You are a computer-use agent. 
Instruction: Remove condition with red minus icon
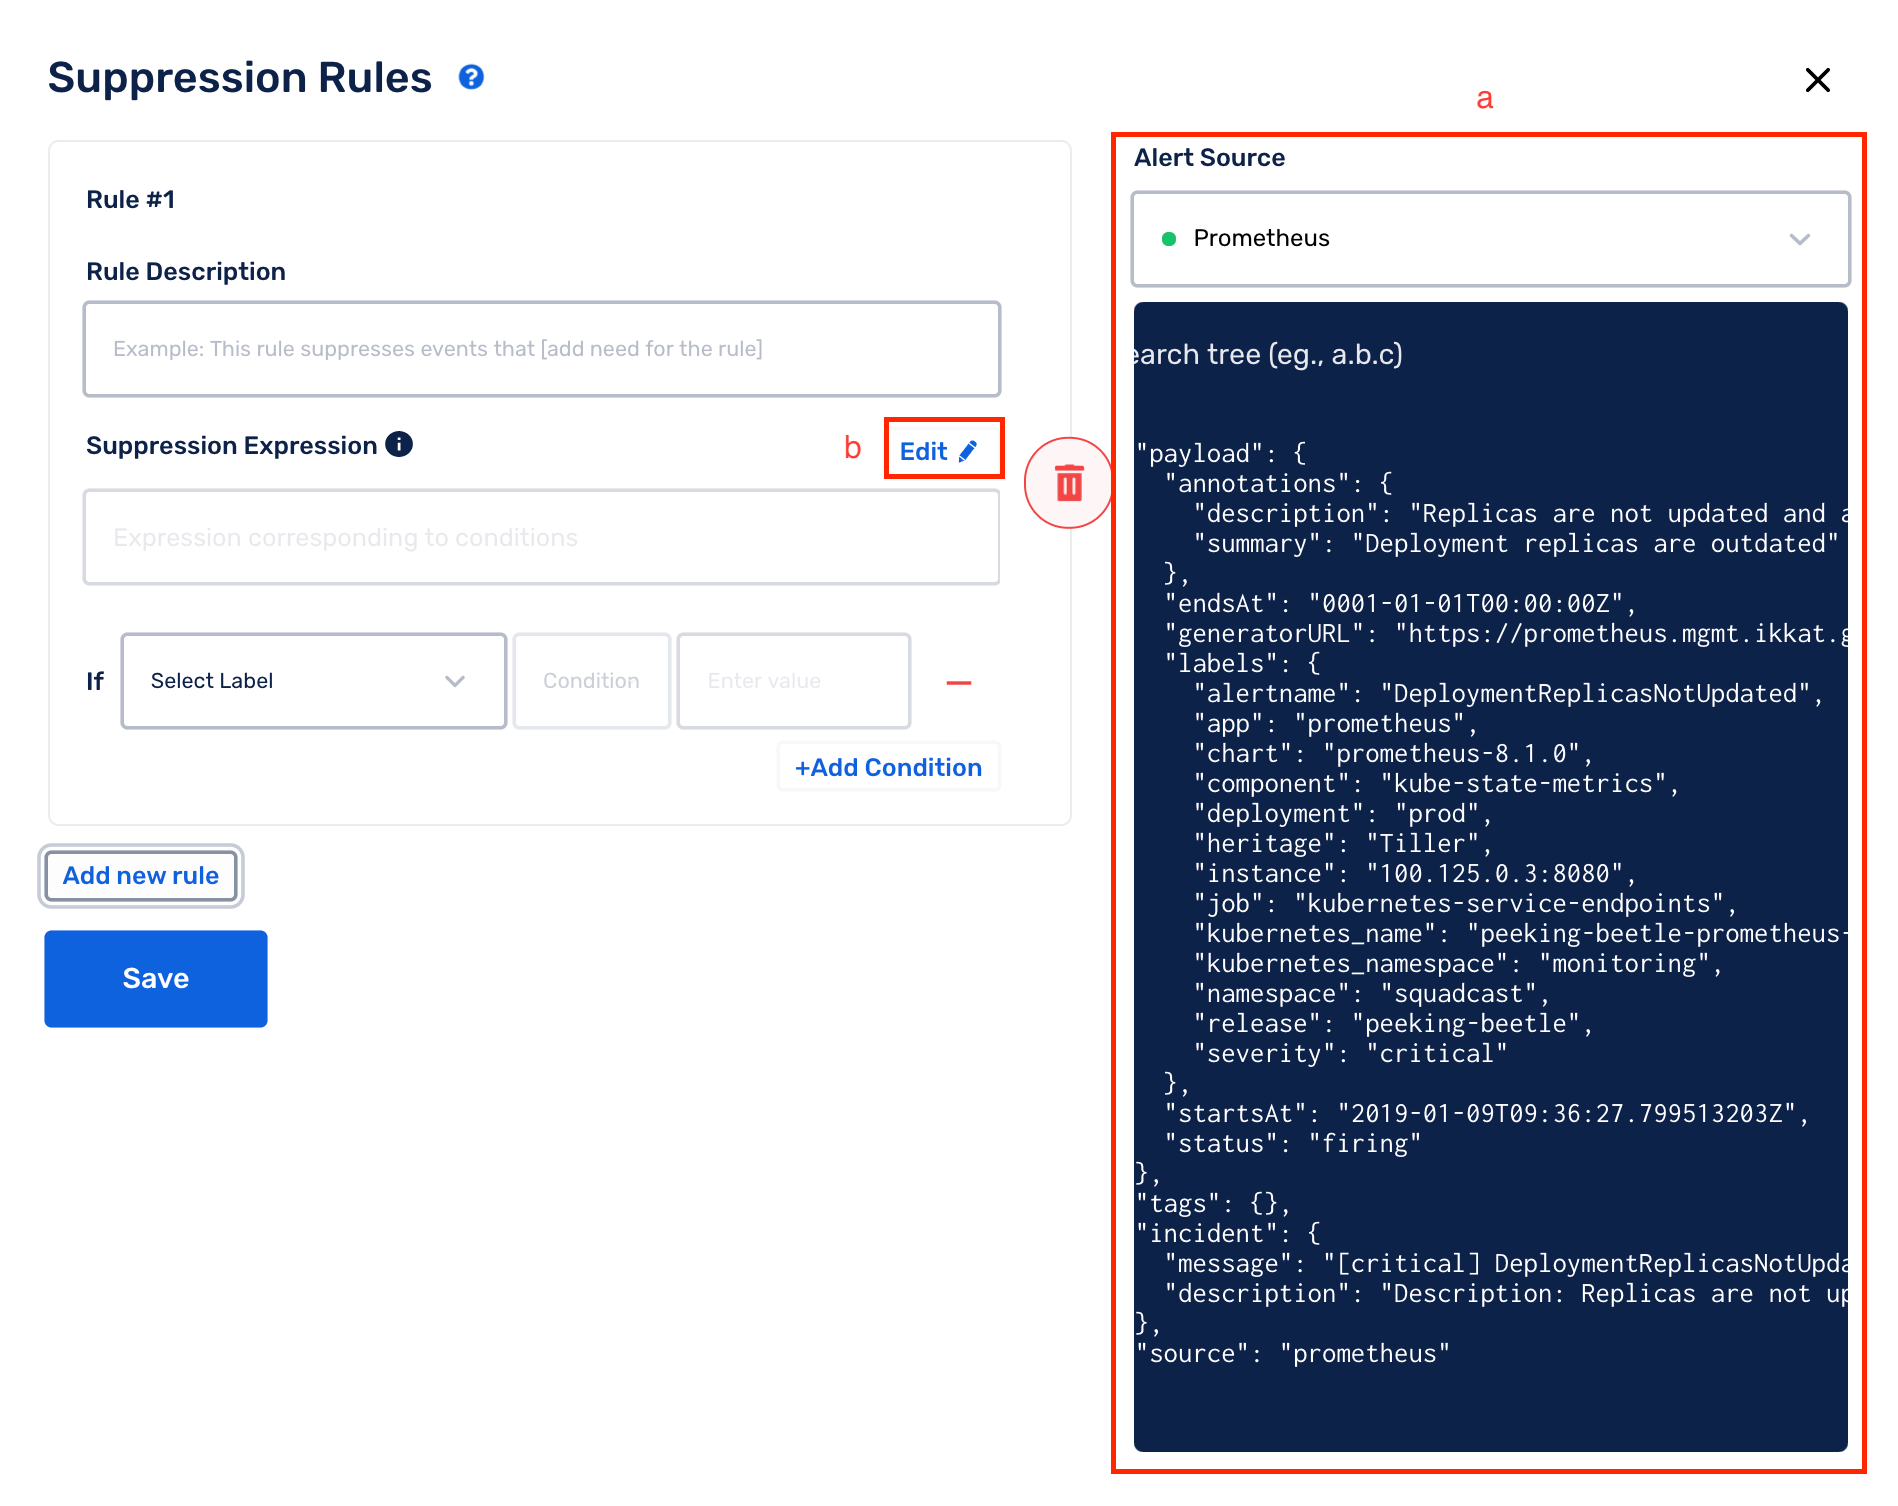coord(959,682)
